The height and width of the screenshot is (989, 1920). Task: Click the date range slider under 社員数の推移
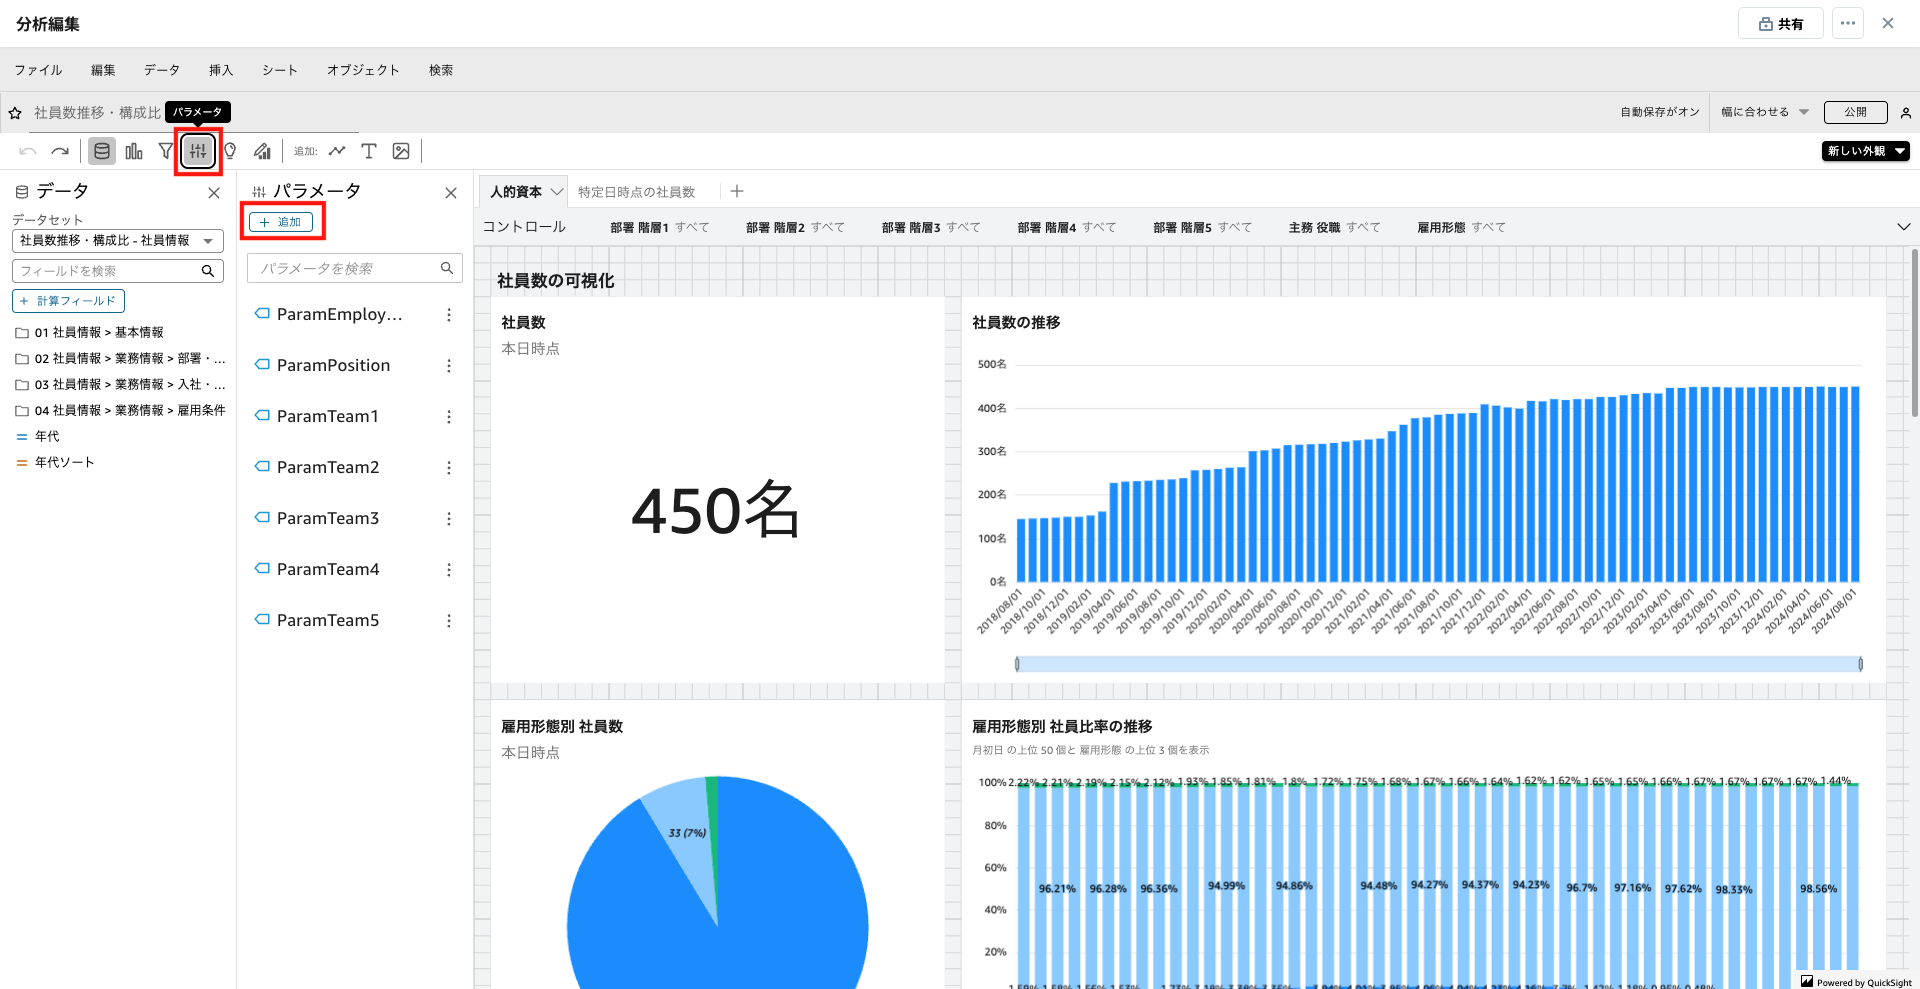[1438, 664]
